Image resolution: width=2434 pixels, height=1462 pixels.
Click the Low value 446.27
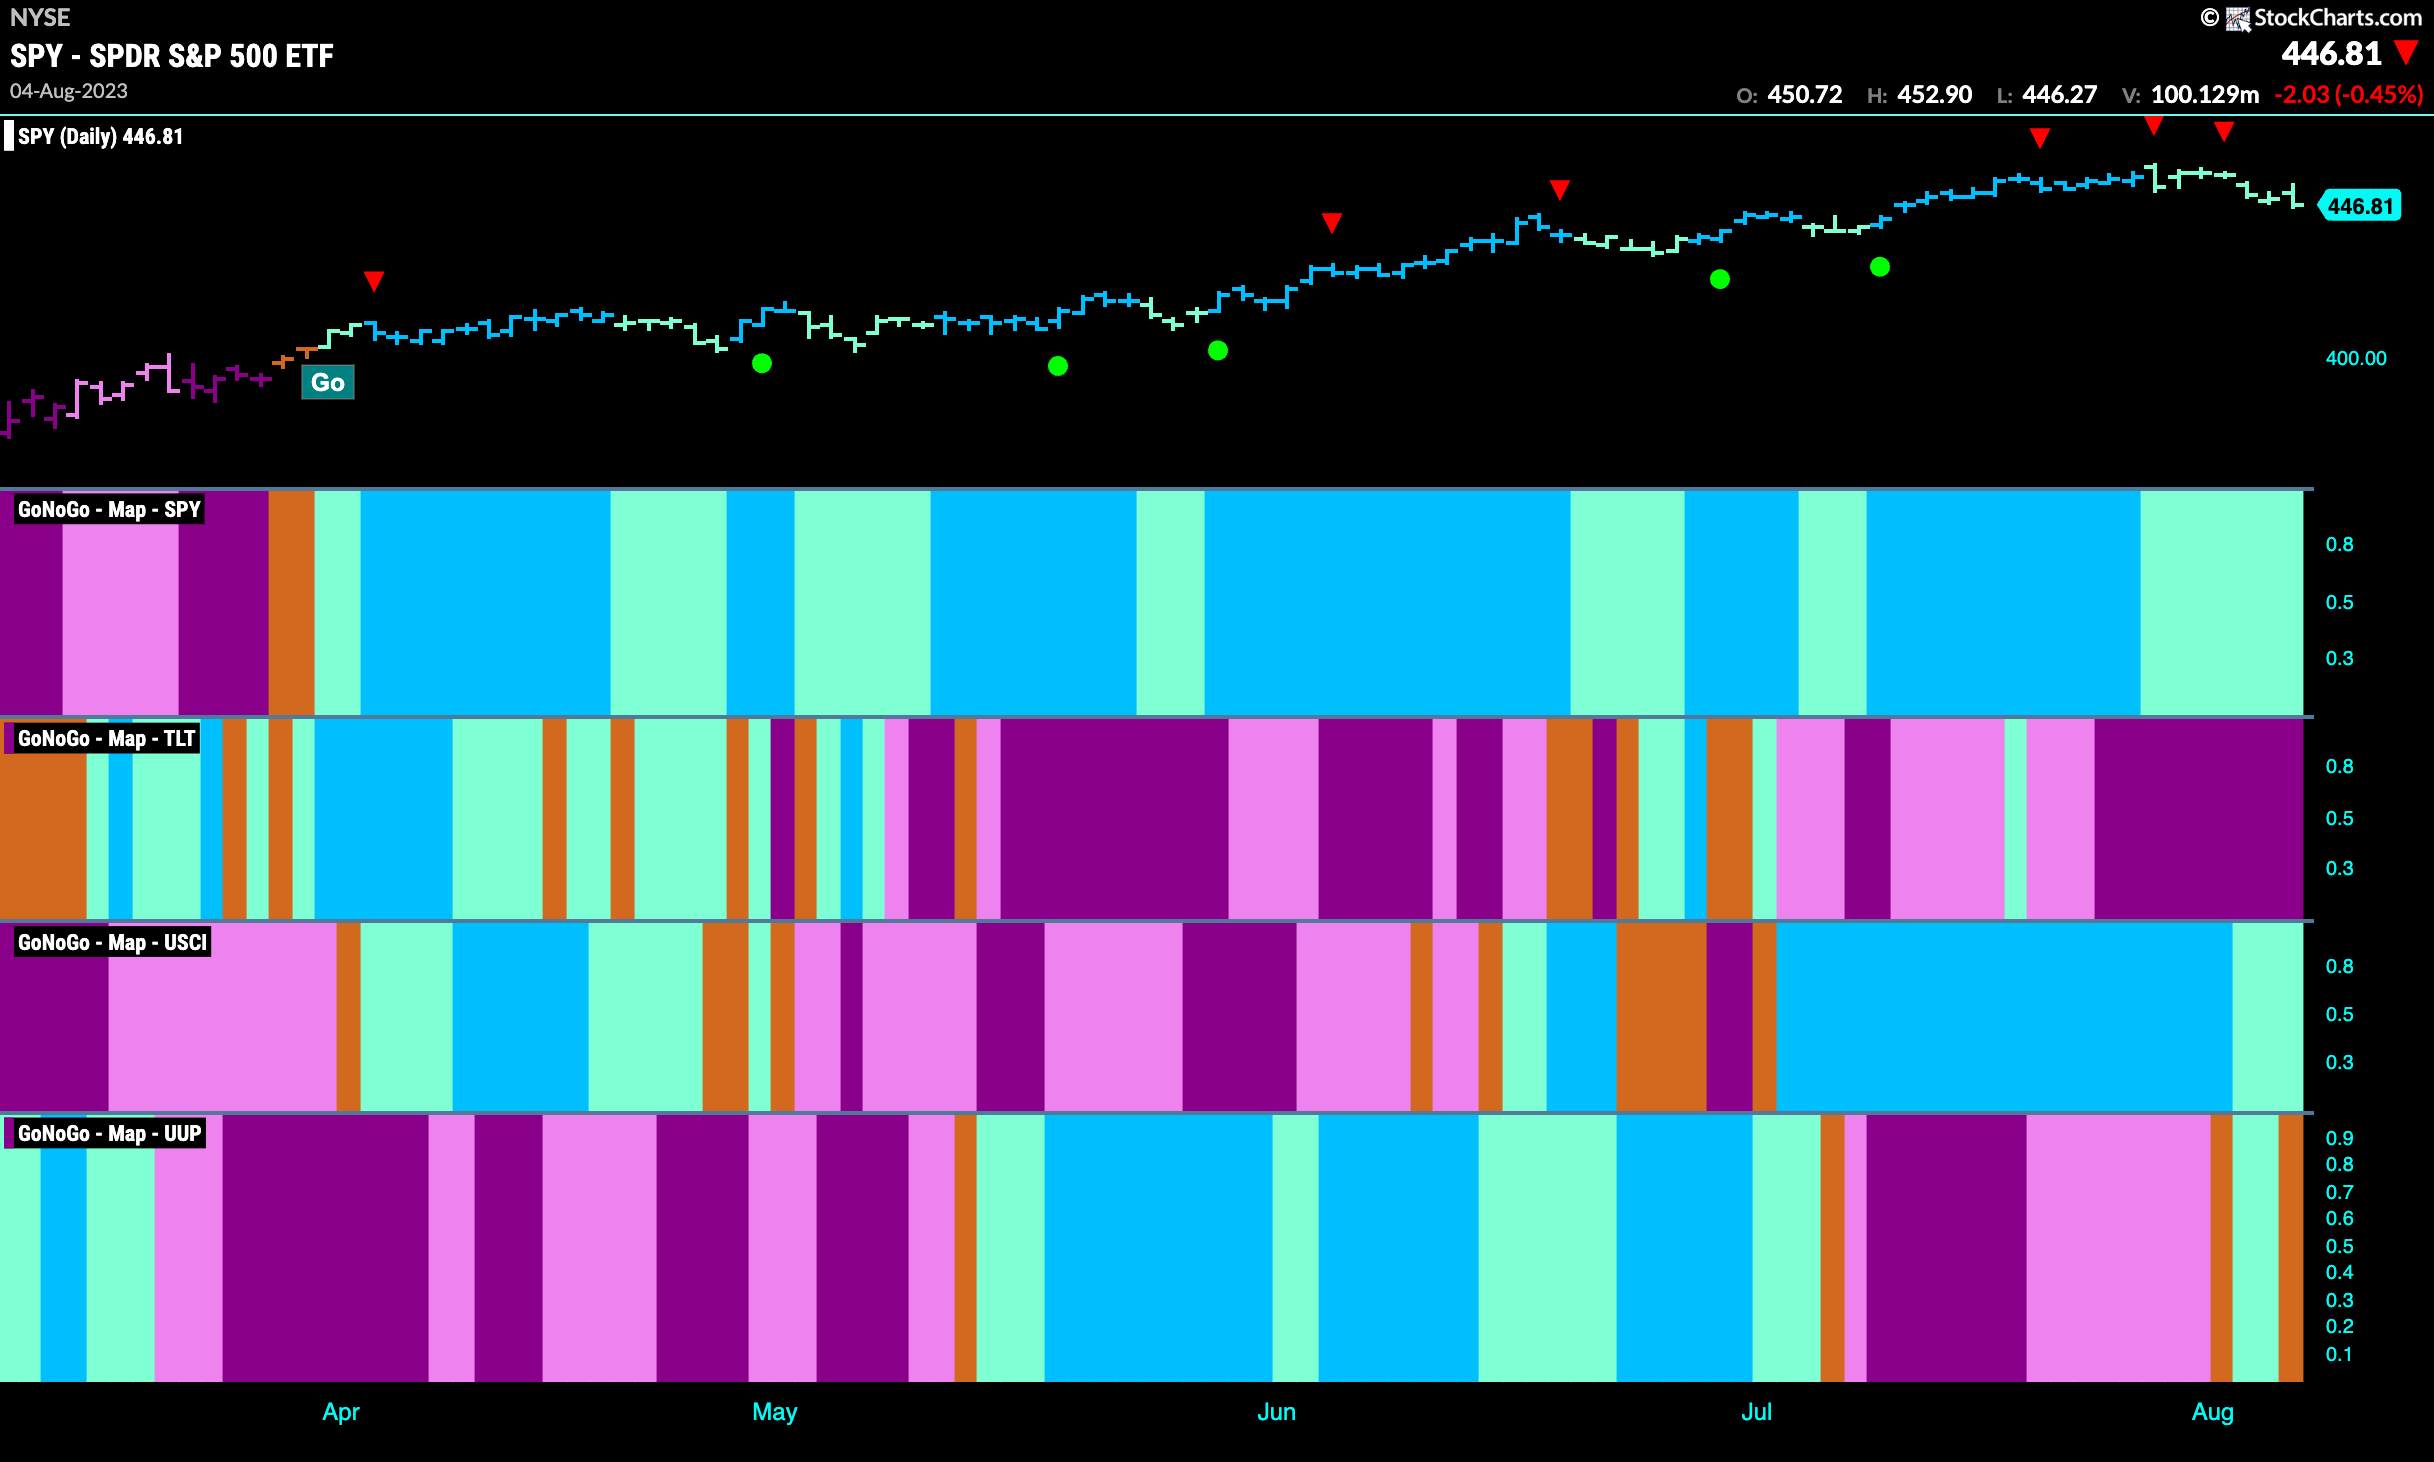coord(2060,95)
